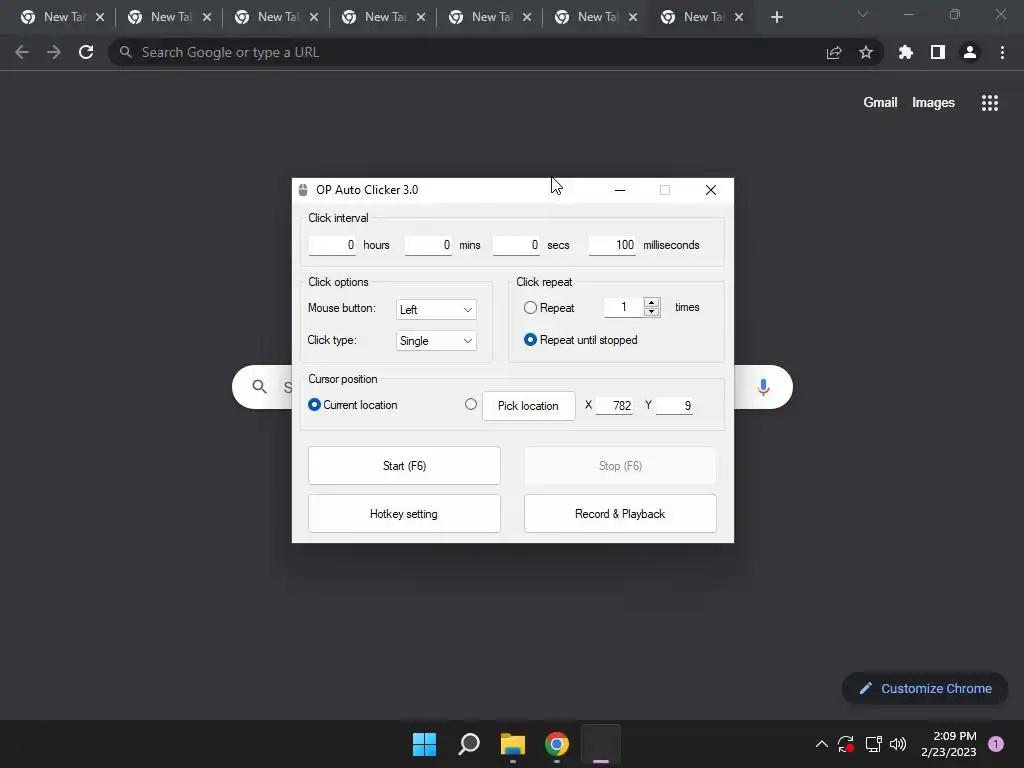Click the Chrome taskbar icon
This screenshot has height=768, width=1024.
click(x=557, y=744)
